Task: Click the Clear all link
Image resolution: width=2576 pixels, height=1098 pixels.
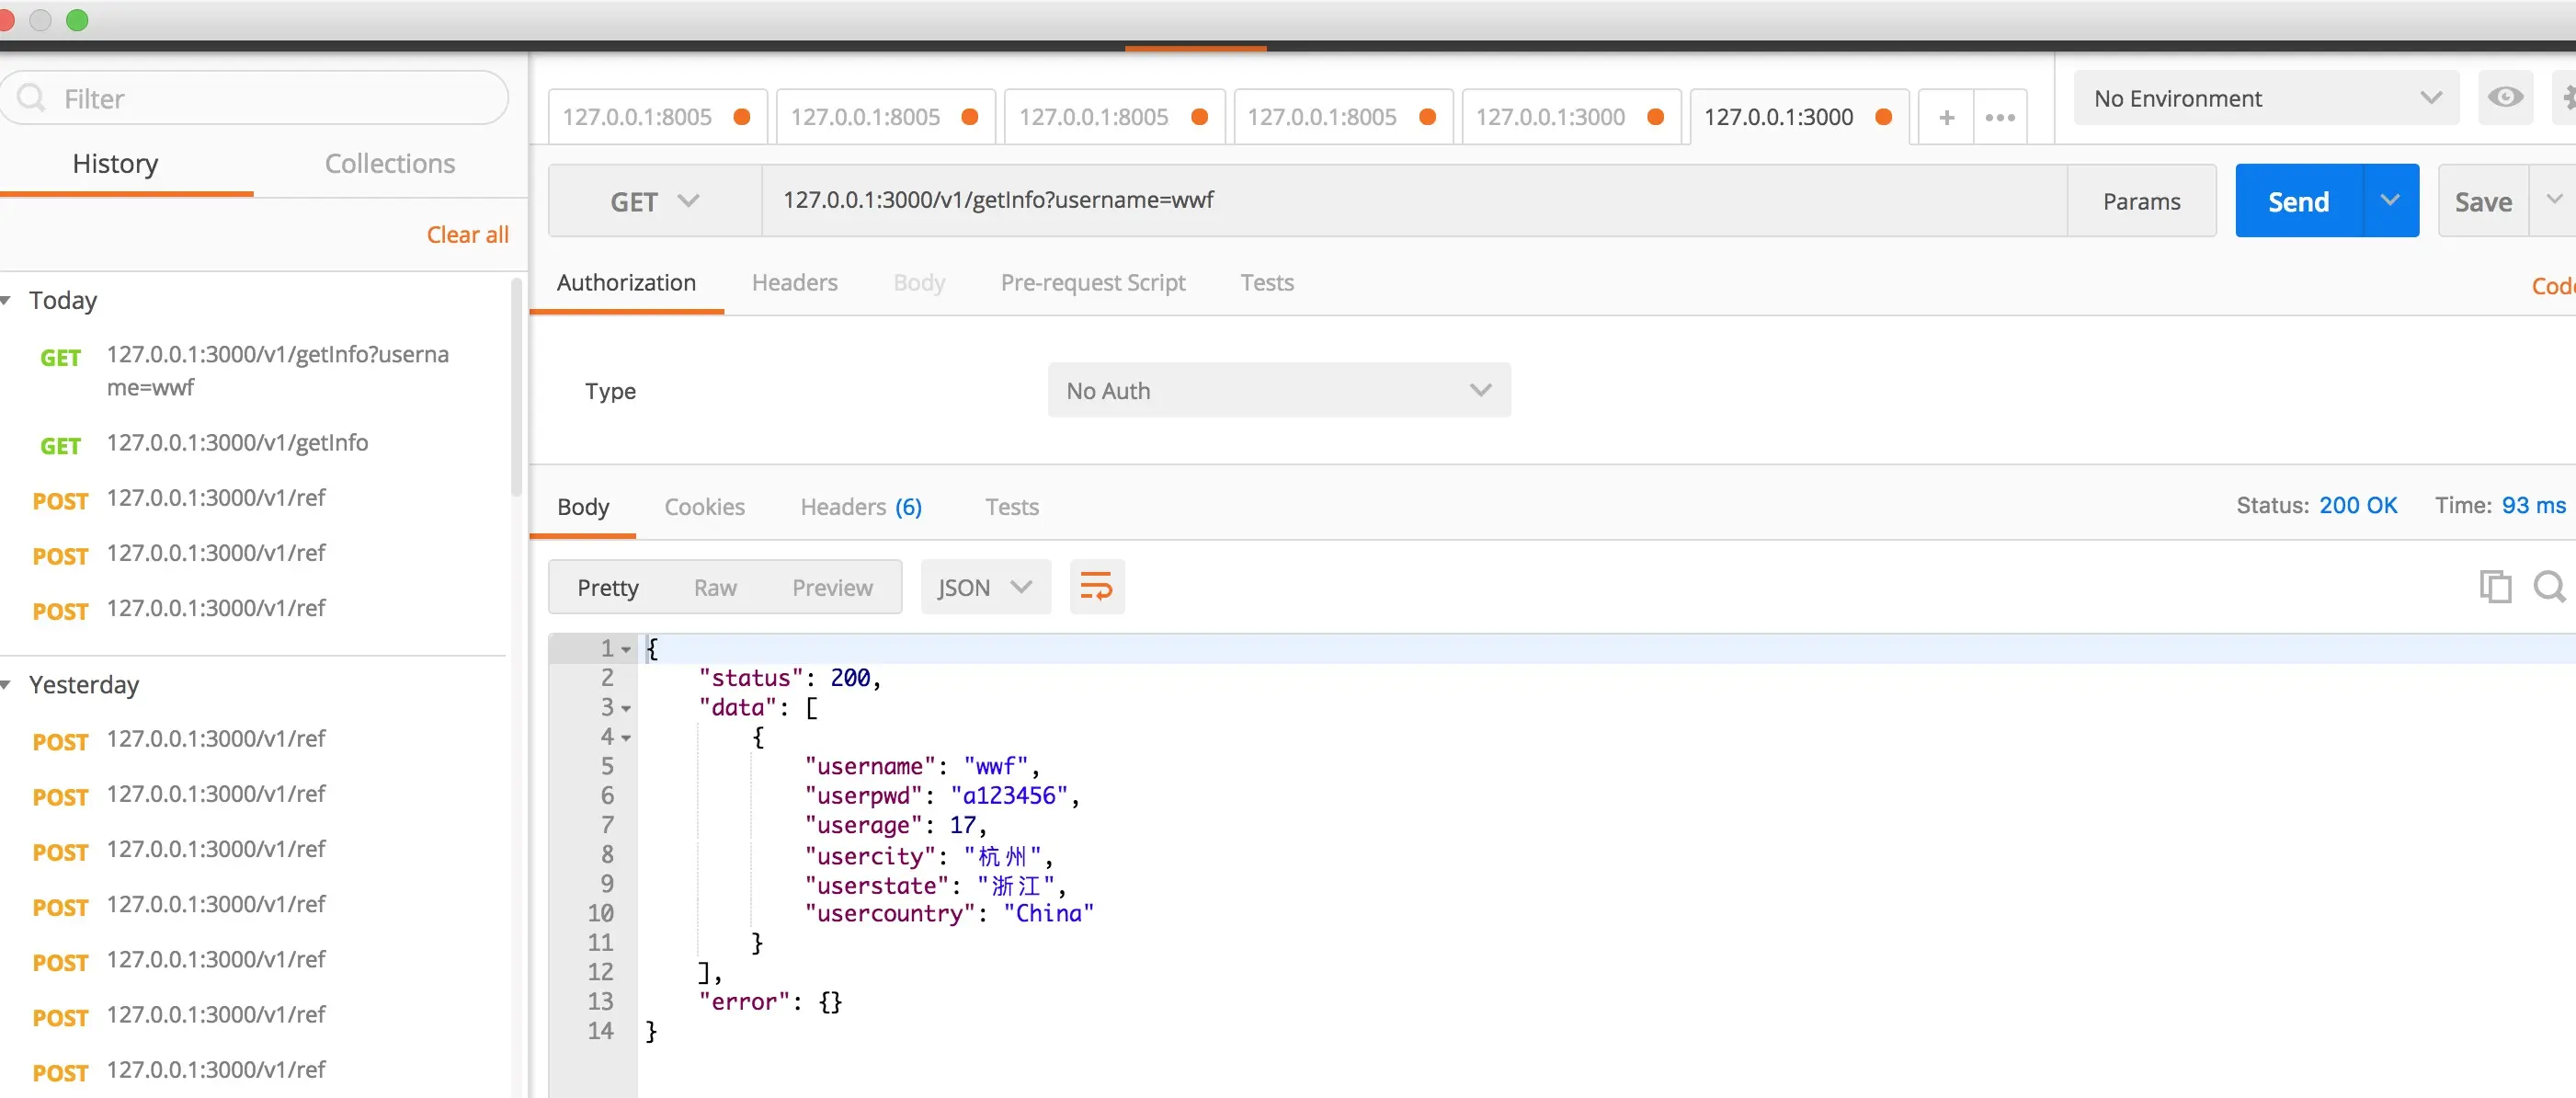Action: coord(467,235)
